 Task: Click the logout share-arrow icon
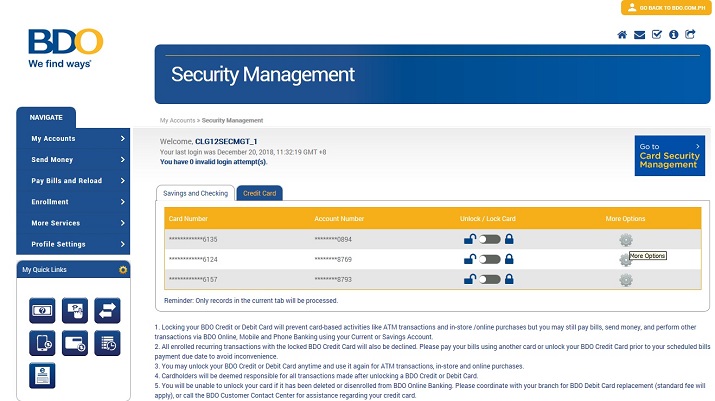coord(690,34)
